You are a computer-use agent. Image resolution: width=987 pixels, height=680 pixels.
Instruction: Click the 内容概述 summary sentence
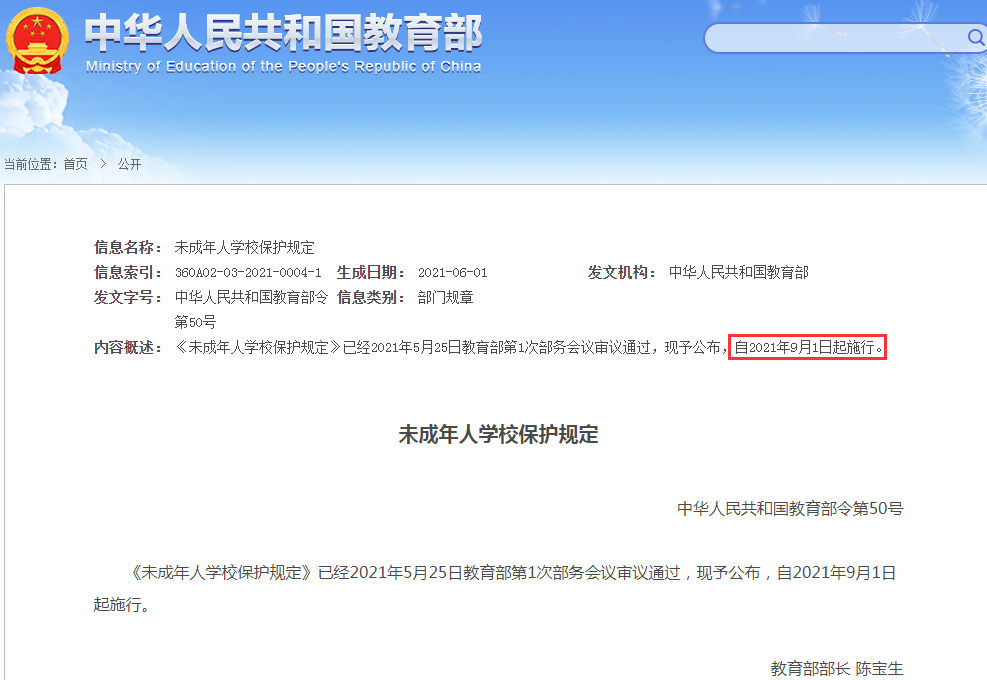tap(529, 348)
